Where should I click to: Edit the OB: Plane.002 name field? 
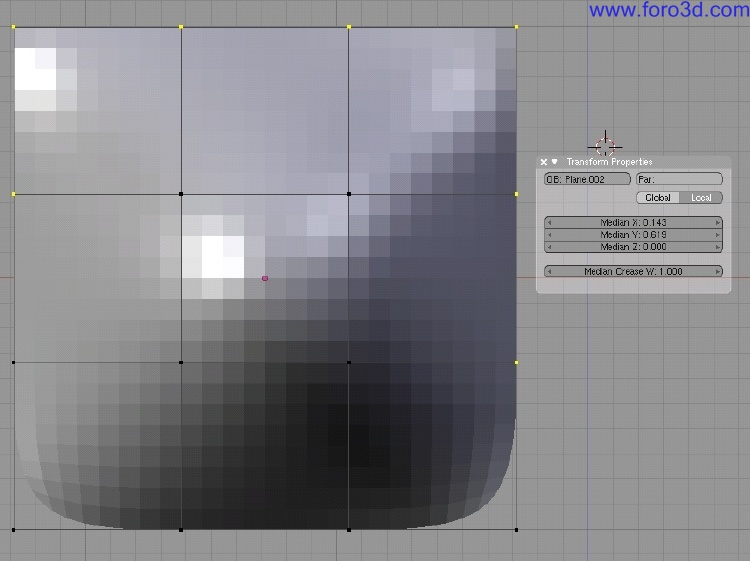pyautogui.click(x=587, y=179)
